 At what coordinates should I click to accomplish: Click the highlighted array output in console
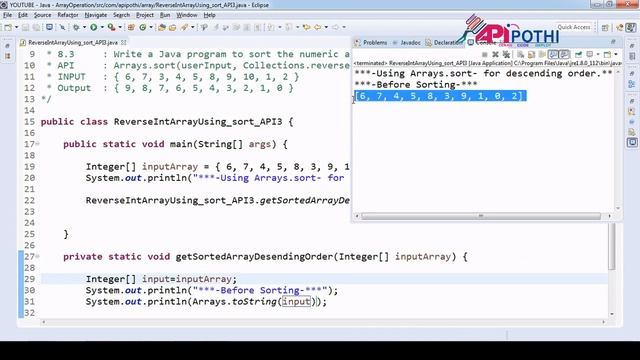[x=440, y=96]
